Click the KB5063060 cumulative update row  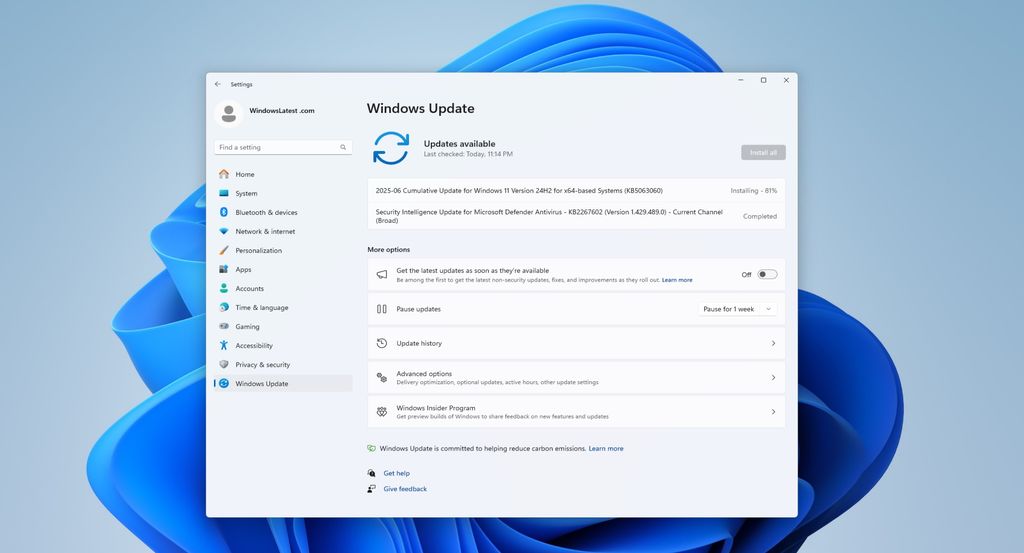tap(576, 191)
